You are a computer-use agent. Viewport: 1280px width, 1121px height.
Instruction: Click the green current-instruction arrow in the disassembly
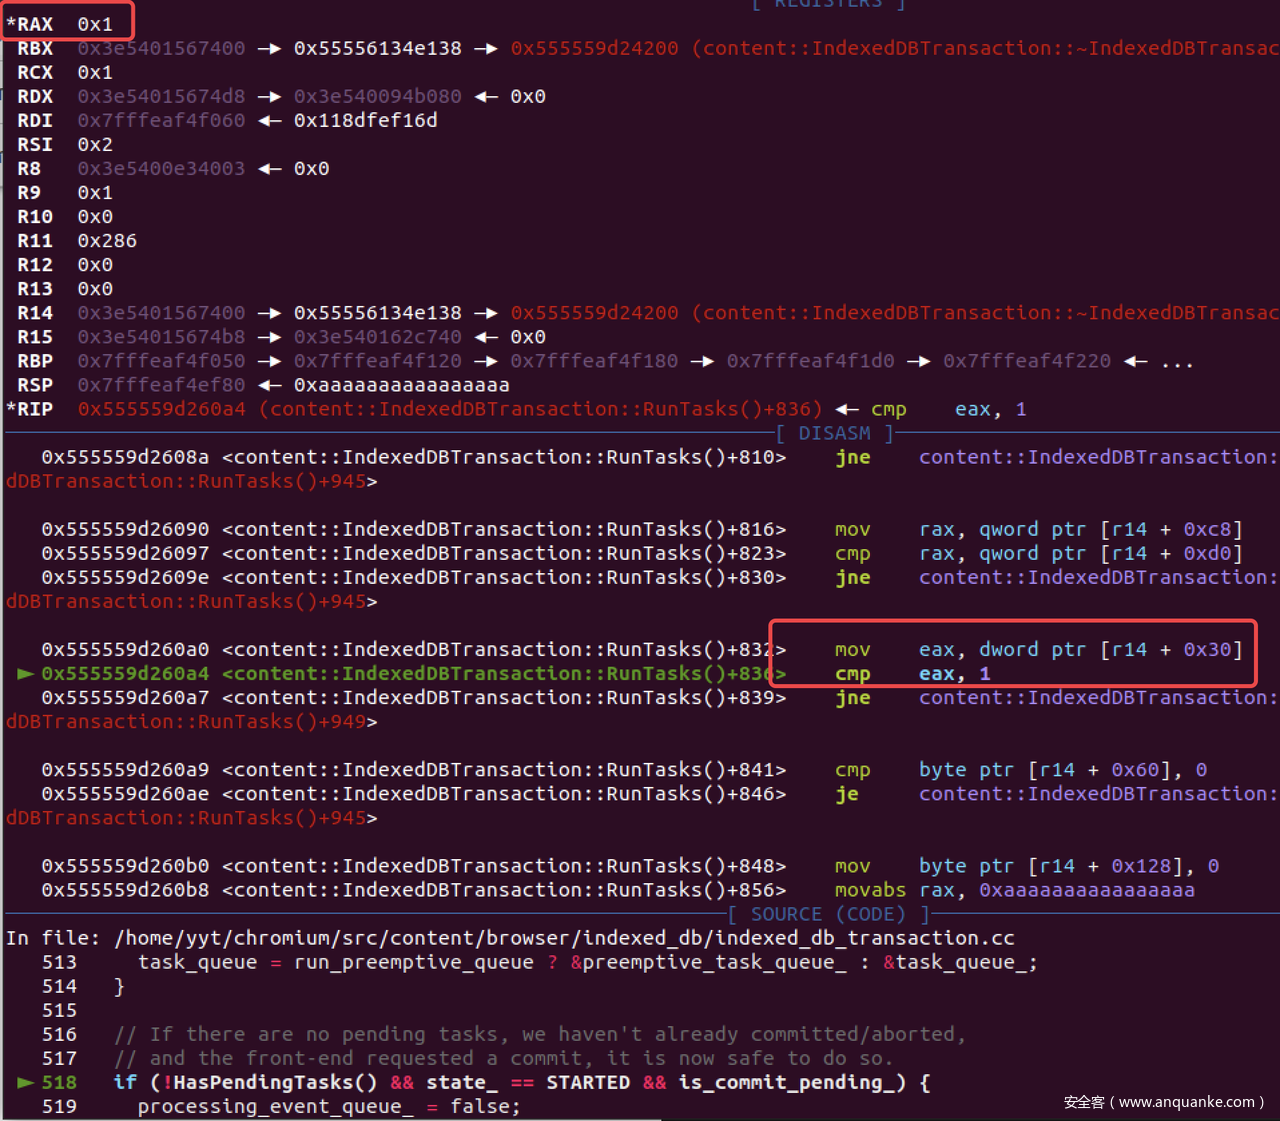click(x=26, y=674)
